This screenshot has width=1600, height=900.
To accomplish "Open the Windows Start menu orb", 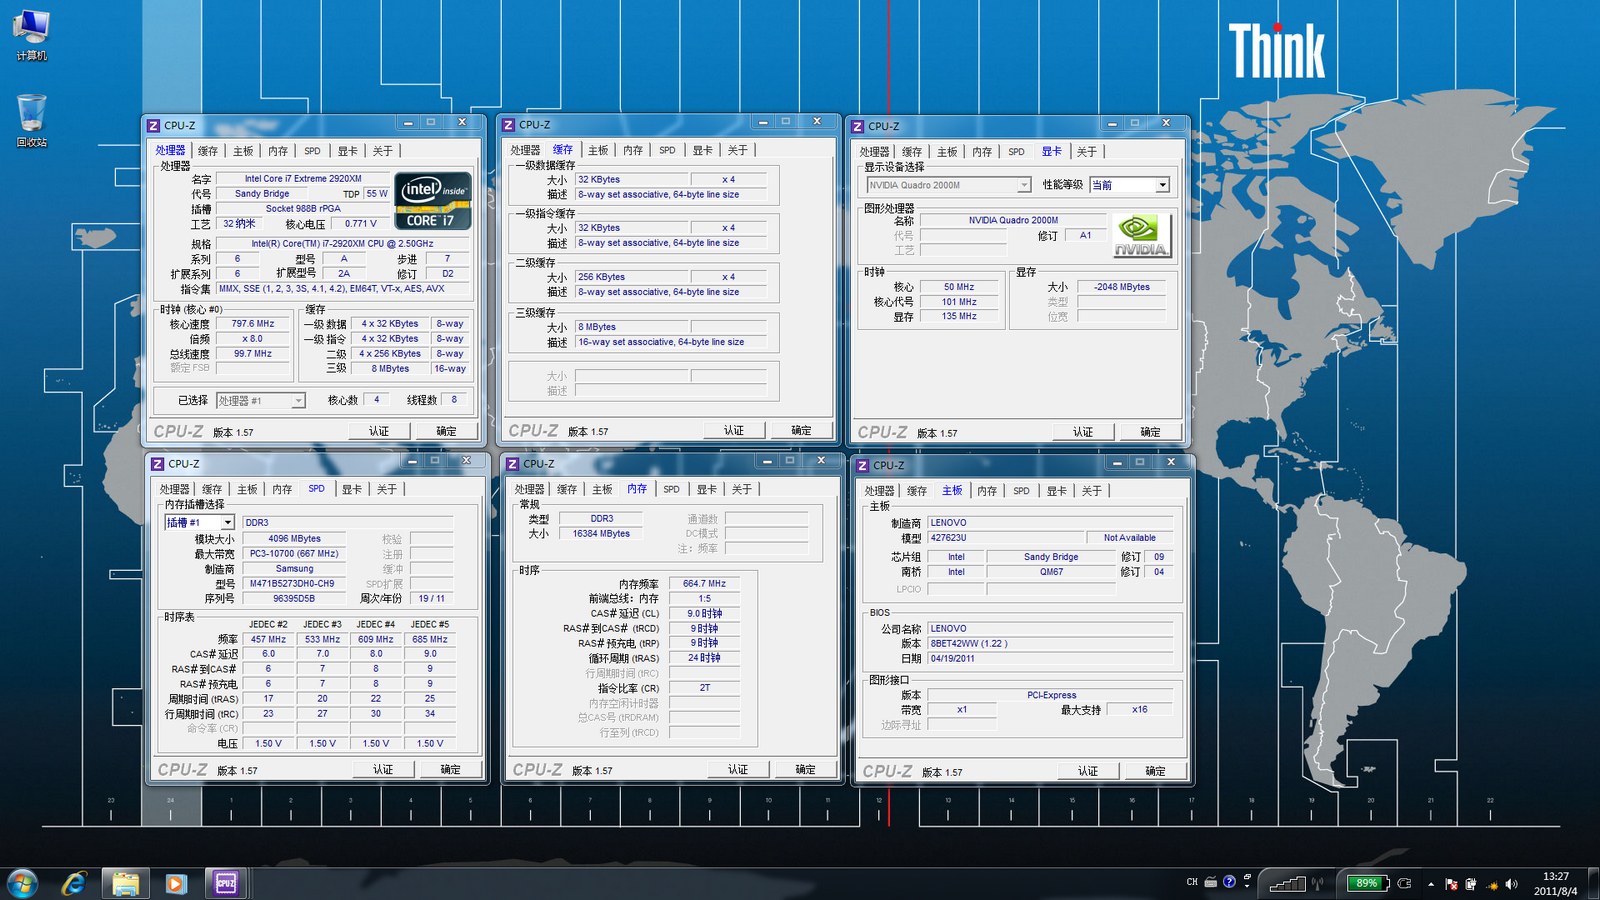I will (22, 883).
